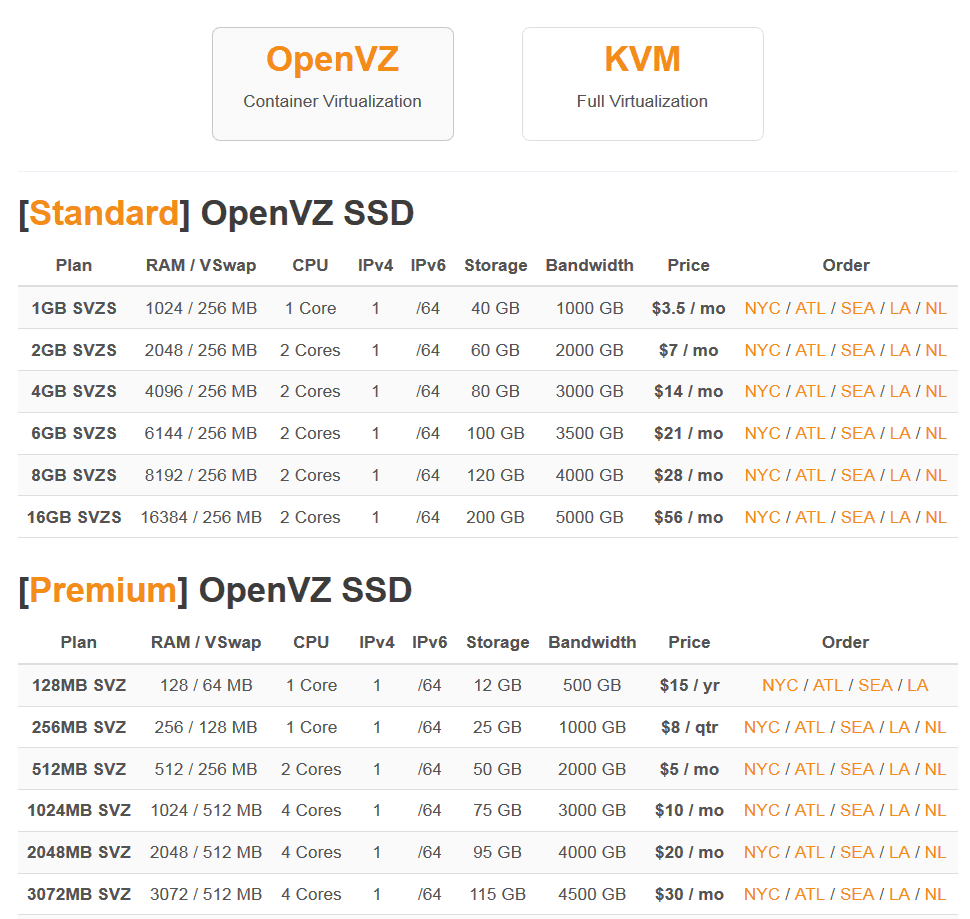Screen dimensions: 970x919
Task: Order 1GB SVZS plan in LA
Action: click(900, 308)
